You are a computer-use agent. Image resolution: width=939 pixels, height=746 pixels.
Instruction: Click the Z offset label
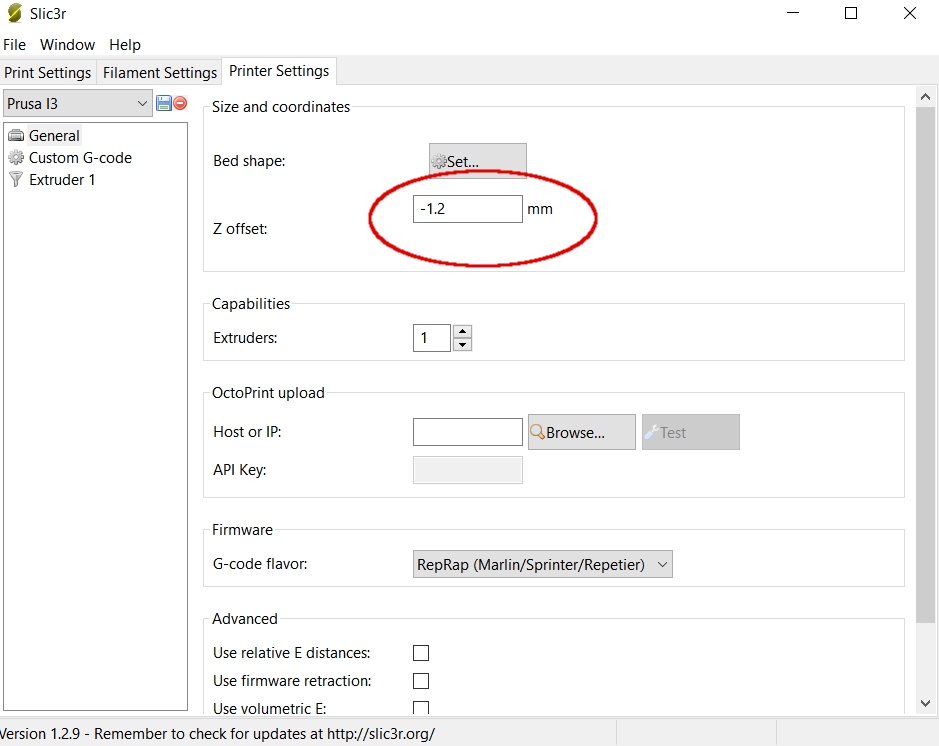[240, 229]
